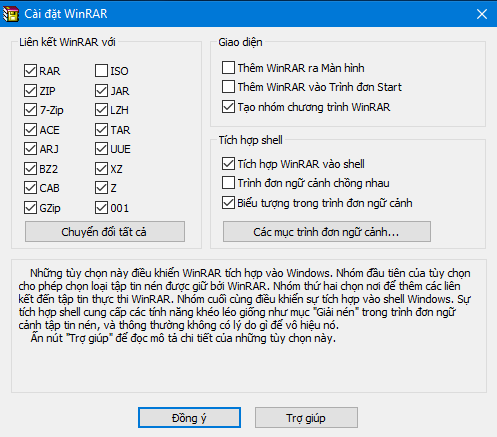
Task: Toggle the ACE association checkbox
Action: tap(30, 129)
